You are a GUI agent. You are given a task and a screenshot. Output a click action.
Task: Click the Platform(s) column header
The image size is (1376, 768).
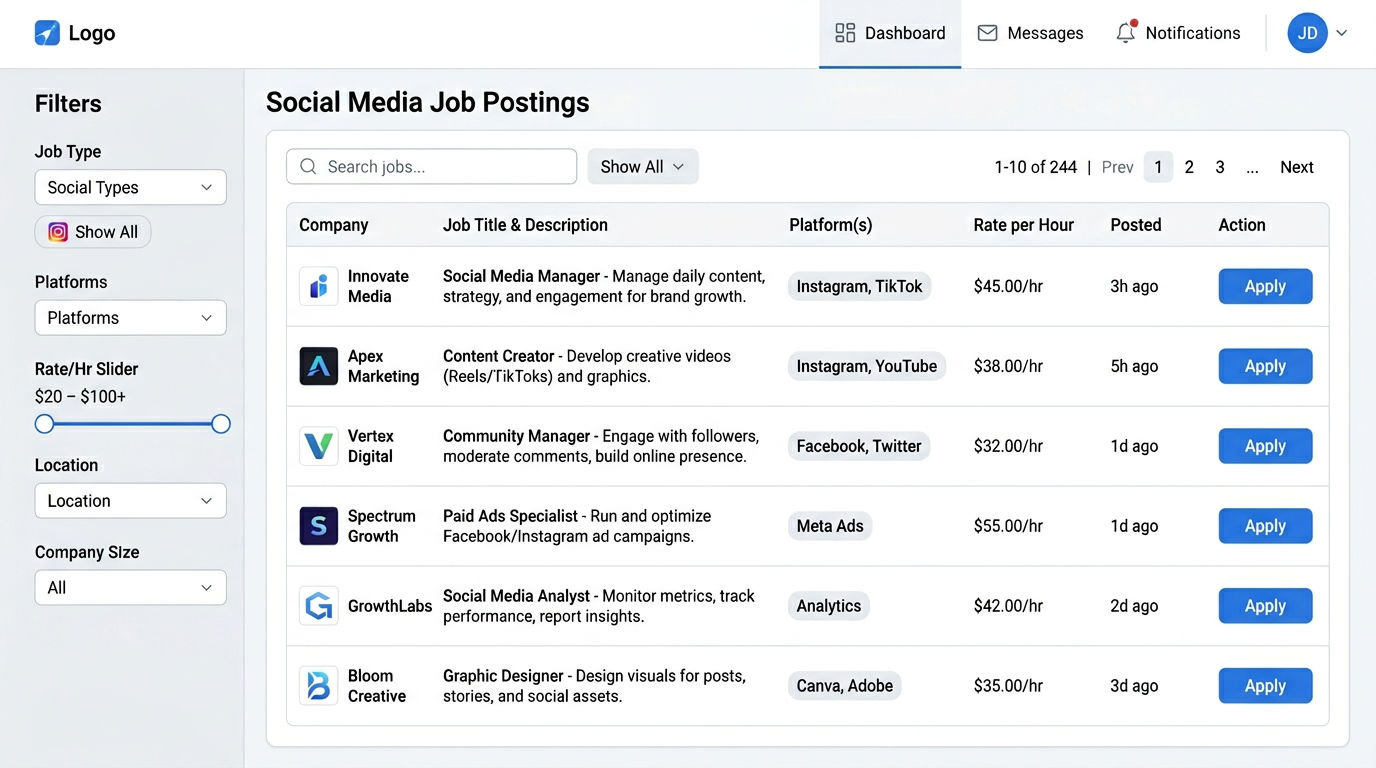point(831,225)
